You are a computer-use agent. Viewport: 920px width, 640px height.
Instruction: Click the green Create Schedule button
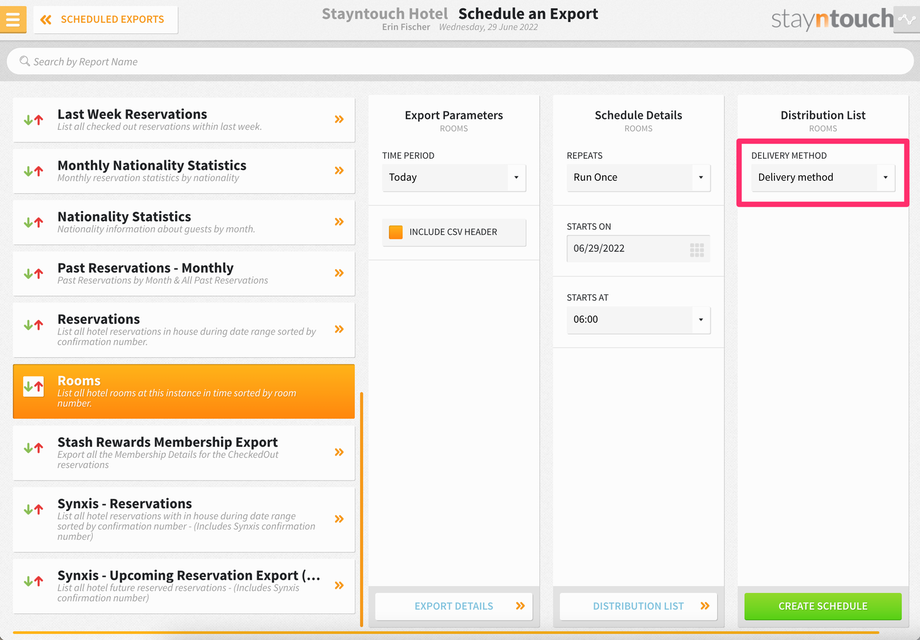click(823, 606)
